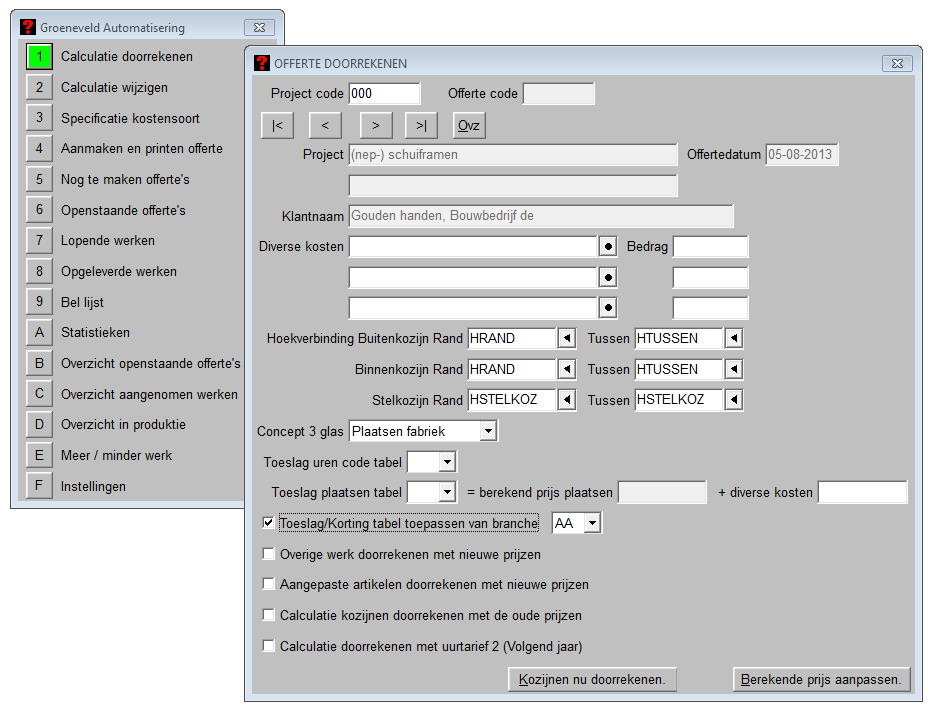Check Calculatie doorrekenen met uurtarief 2
Viewport: 933px width, 710px height.
point(268,646)
